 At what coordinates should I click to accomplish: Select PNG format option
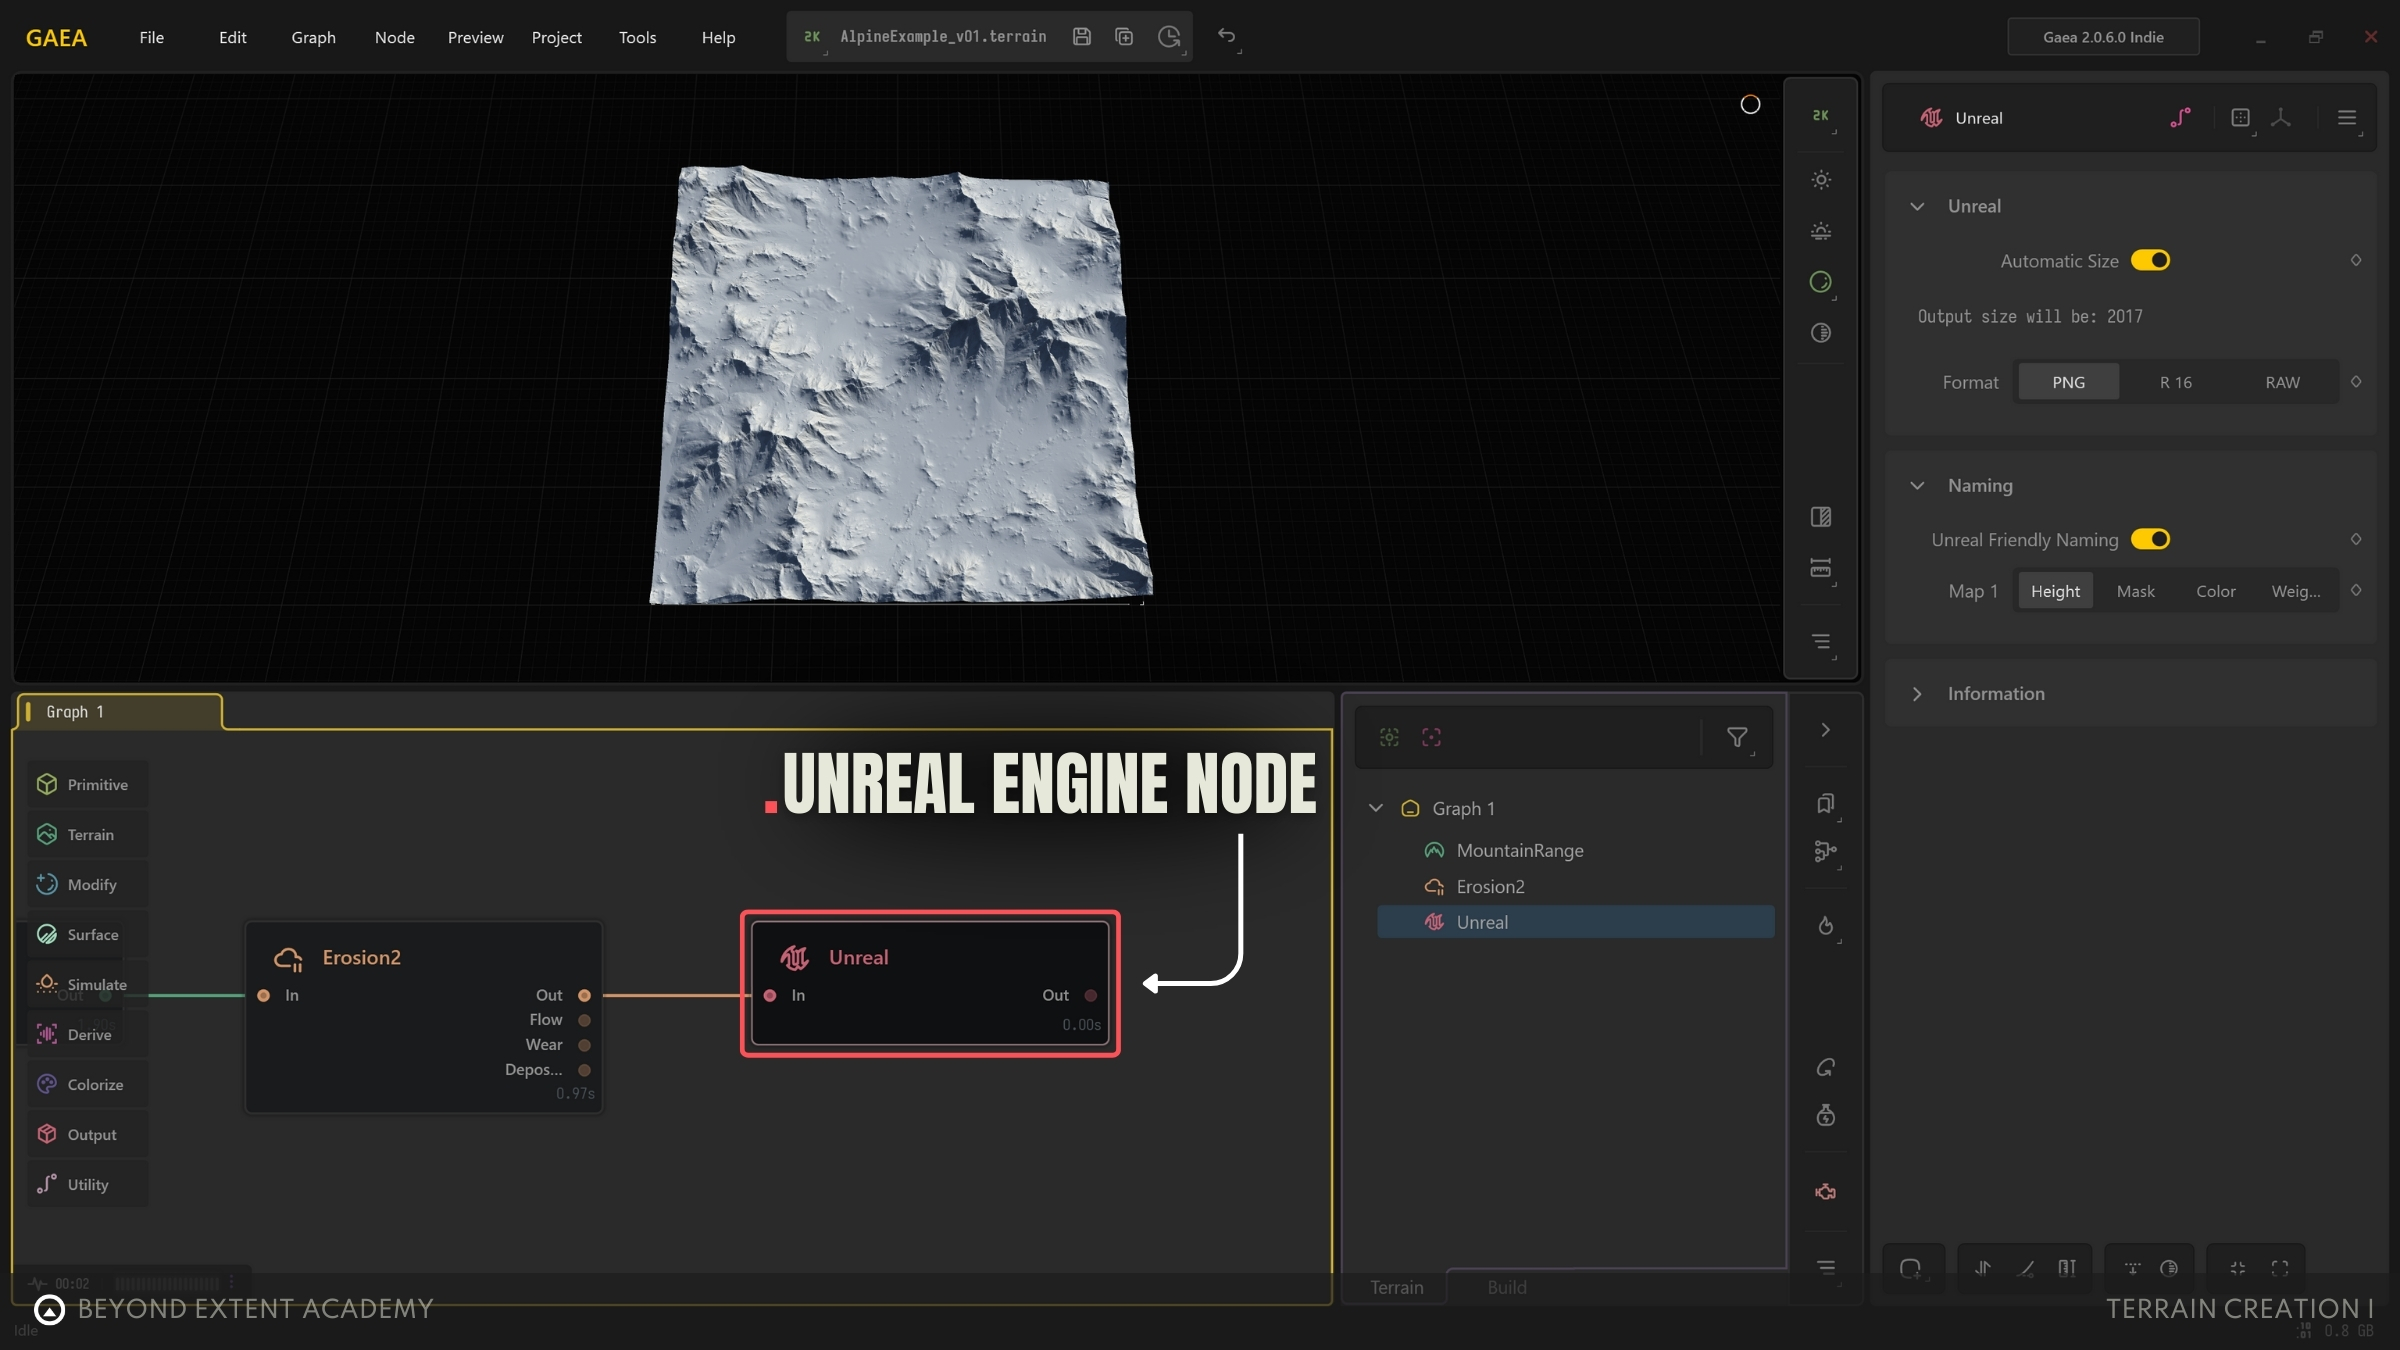[x=2068, y=383]
